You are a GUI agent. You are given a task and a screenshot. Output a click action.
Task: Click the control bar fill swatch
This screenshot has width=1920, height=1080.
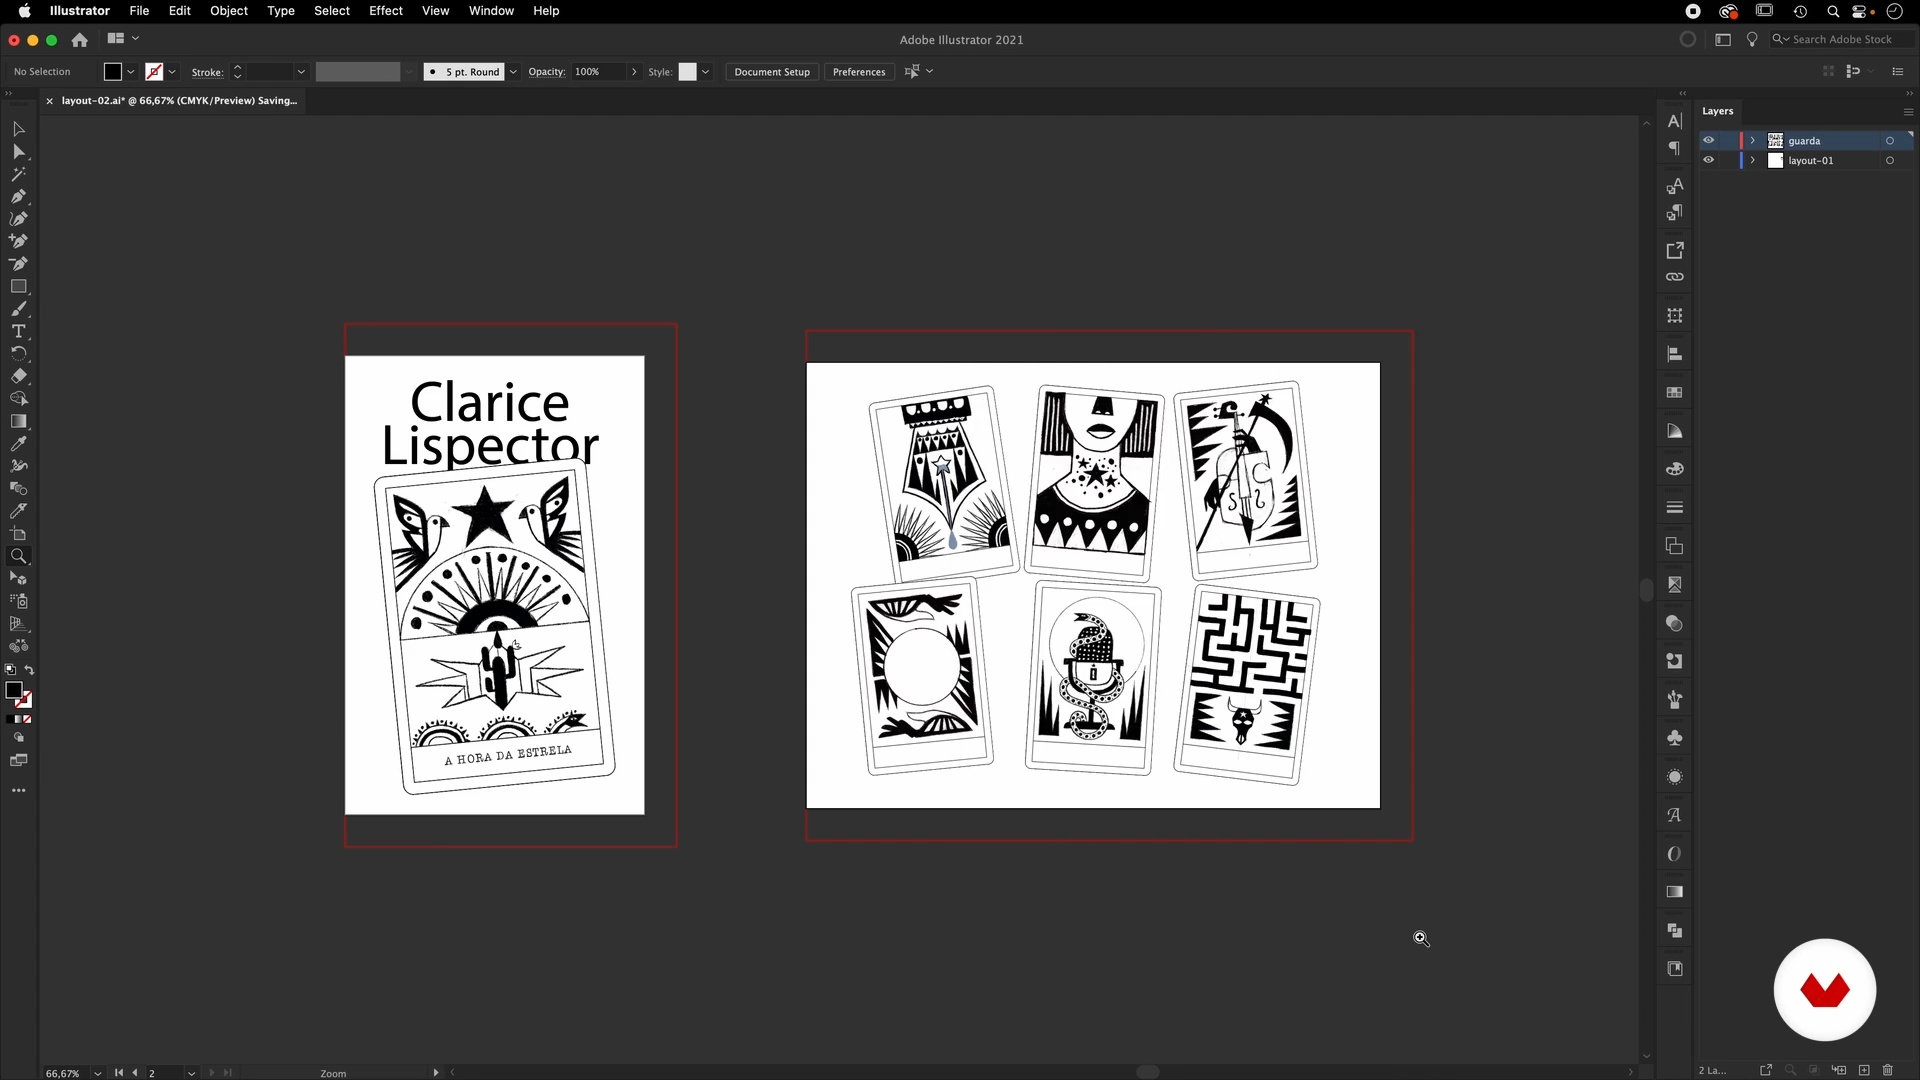pyautogui.click(x=113, y=72)
